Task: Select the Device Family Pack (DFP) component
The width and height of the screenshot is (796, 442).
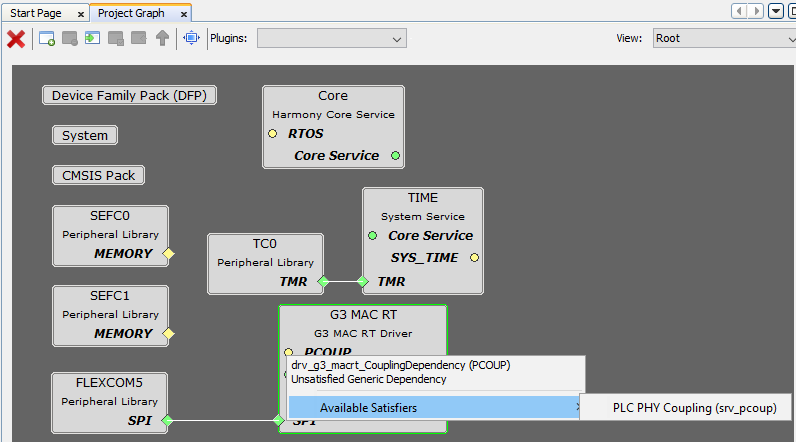Action: [129, 95]
